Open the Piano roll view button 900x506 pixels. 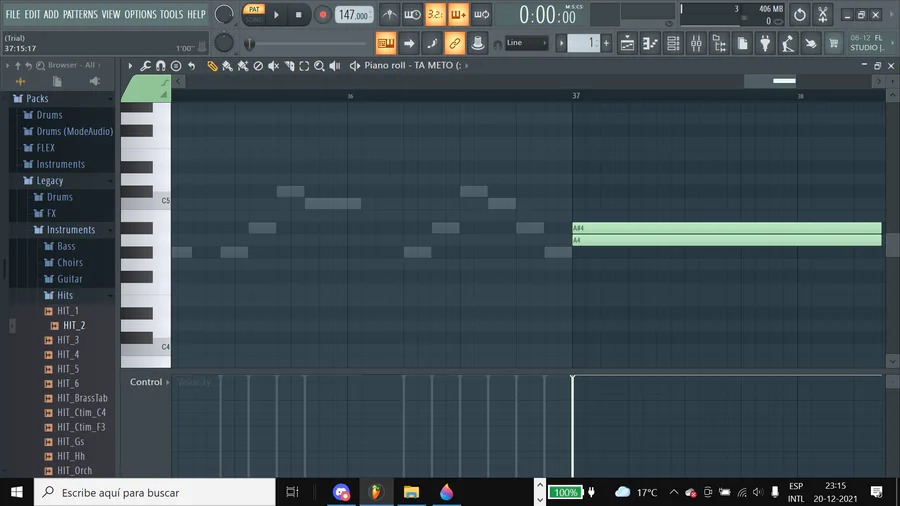tap(650, 43)
